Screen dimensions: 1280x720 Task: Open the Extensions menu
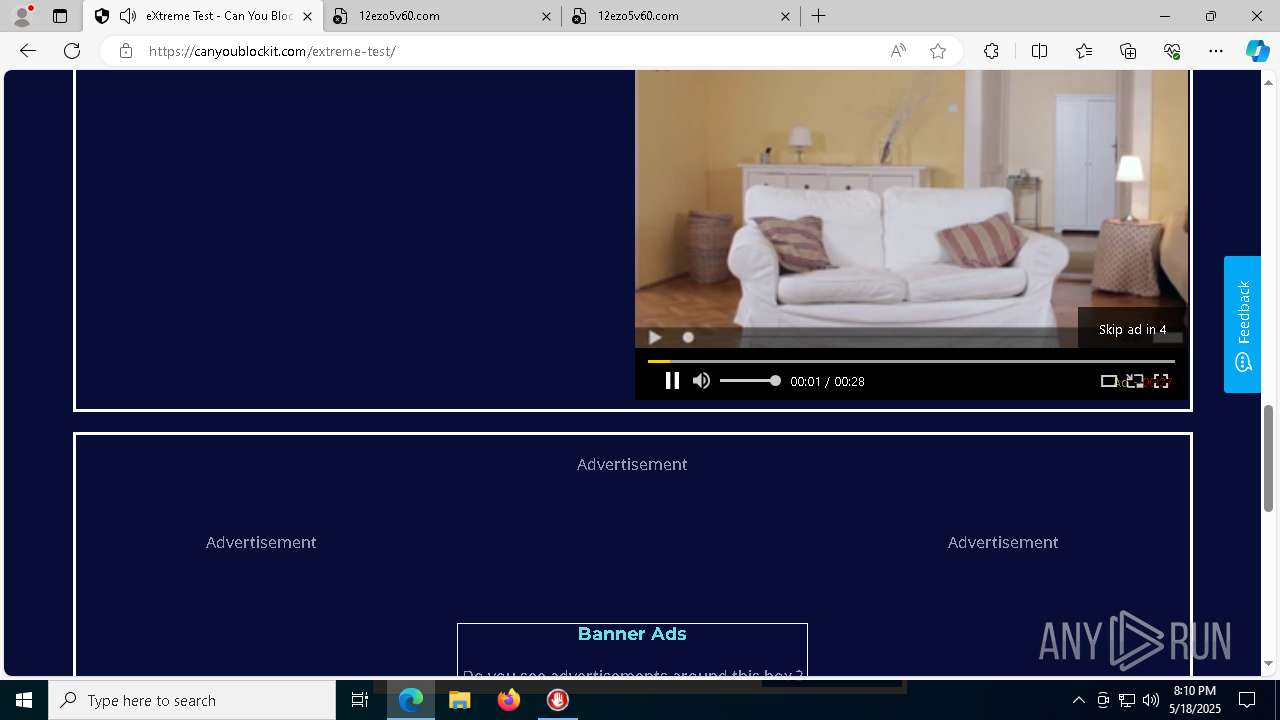[991, 51]
